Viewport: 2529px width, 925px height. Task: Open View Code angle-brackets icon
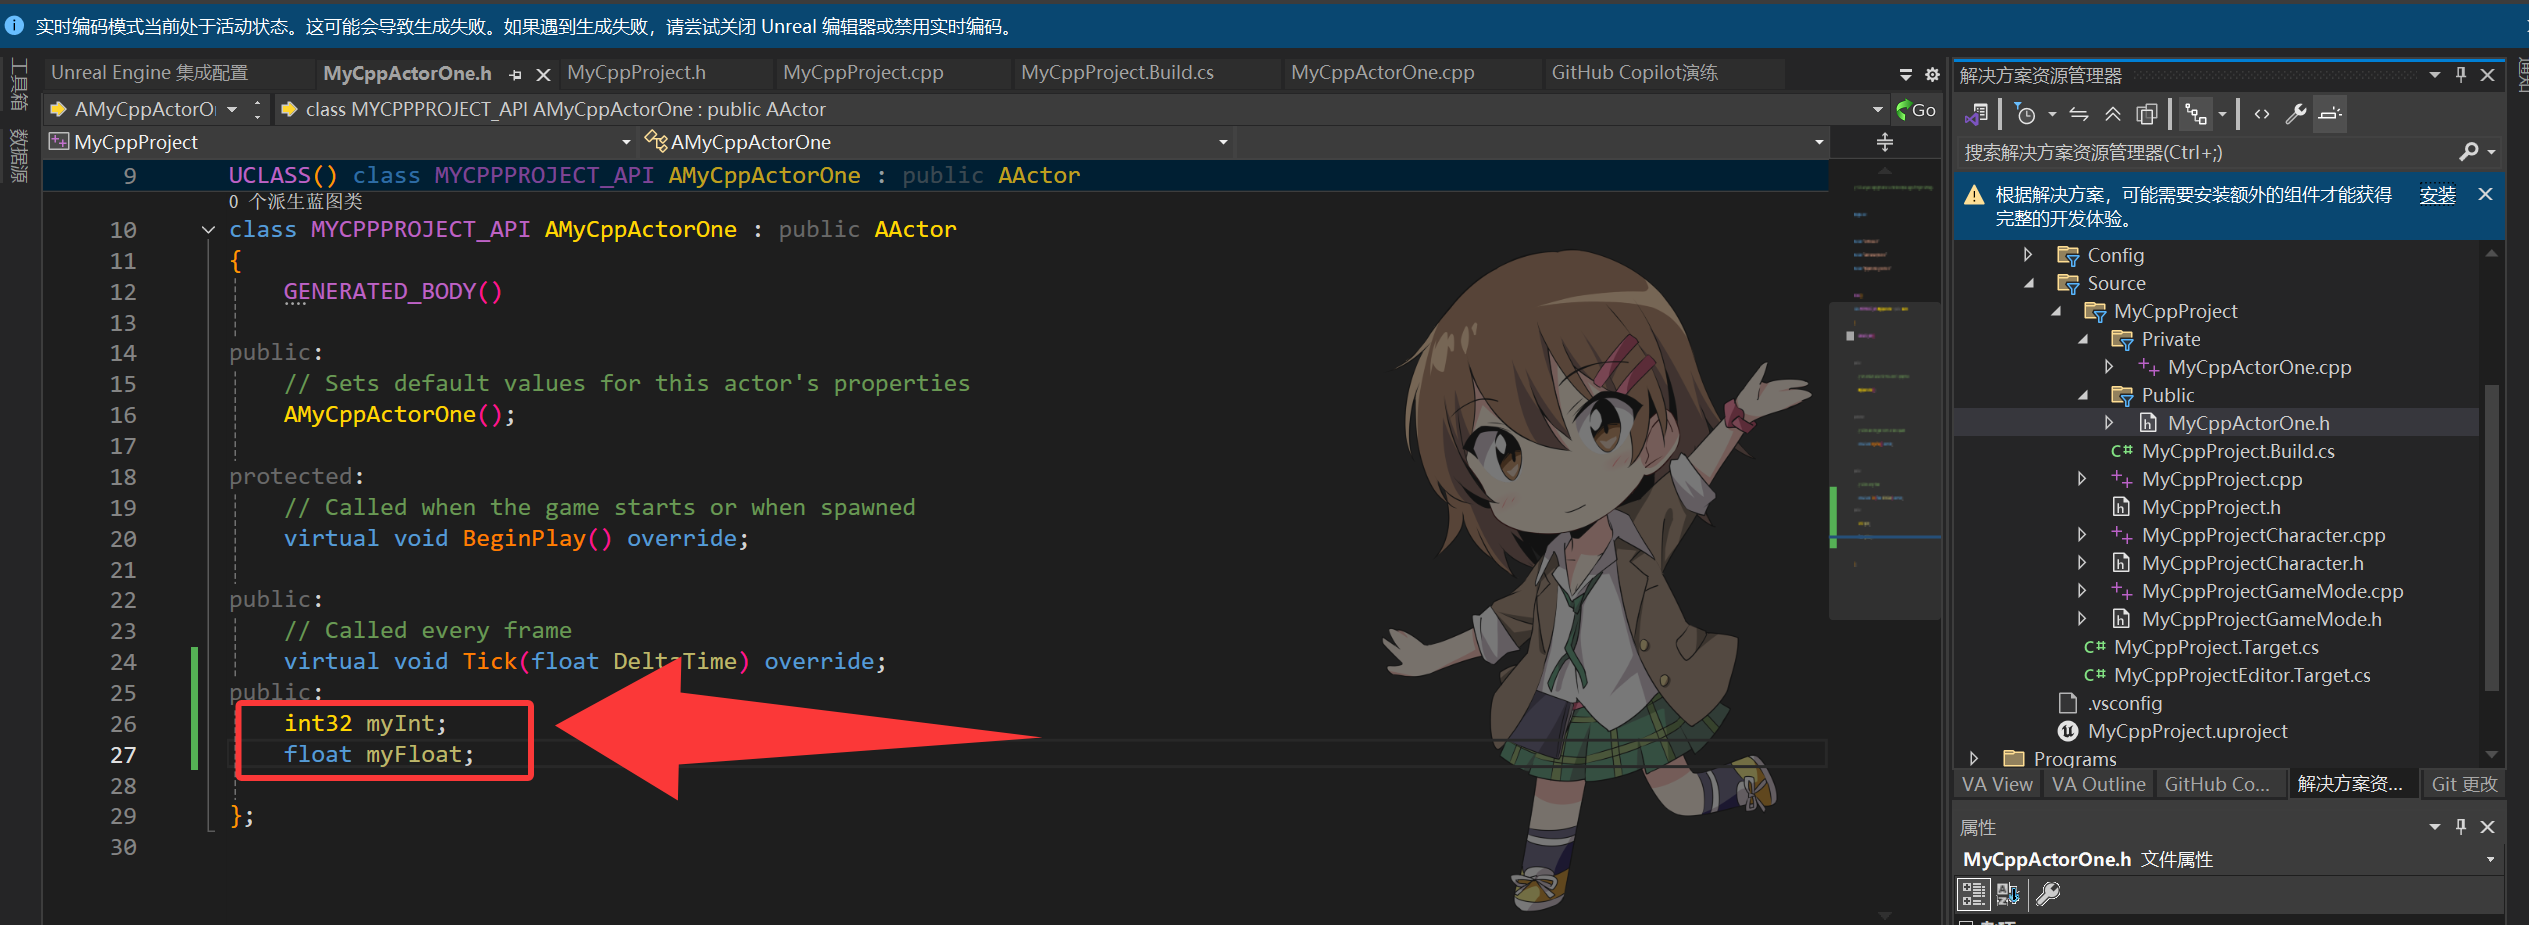2262,114
